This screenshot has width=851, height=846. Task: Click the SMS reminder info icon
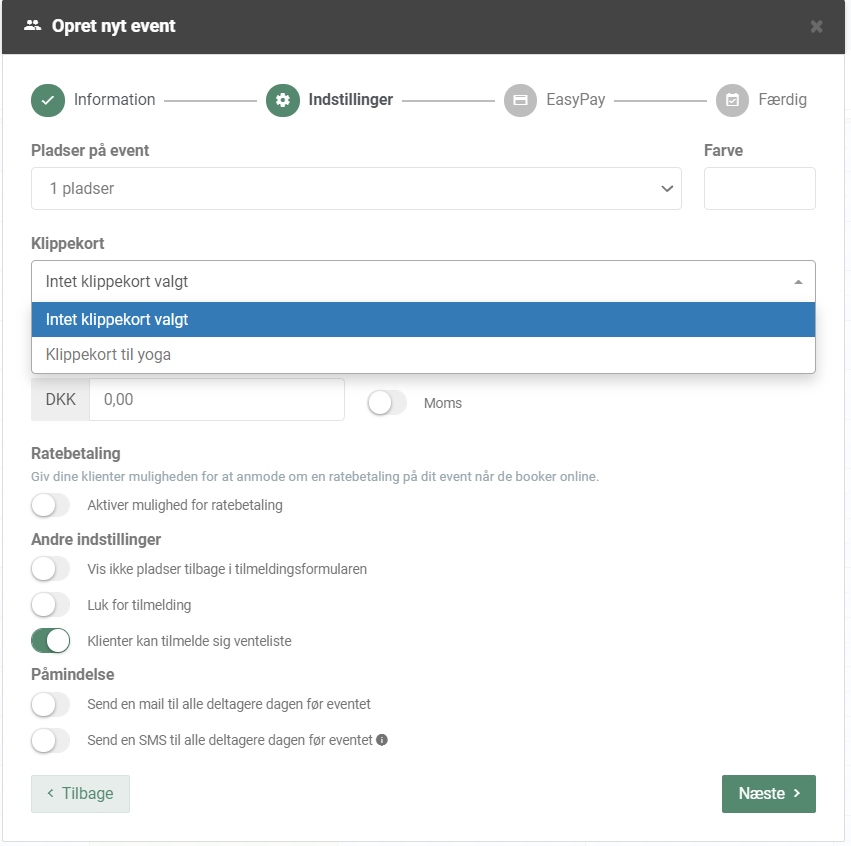point(382,741)
